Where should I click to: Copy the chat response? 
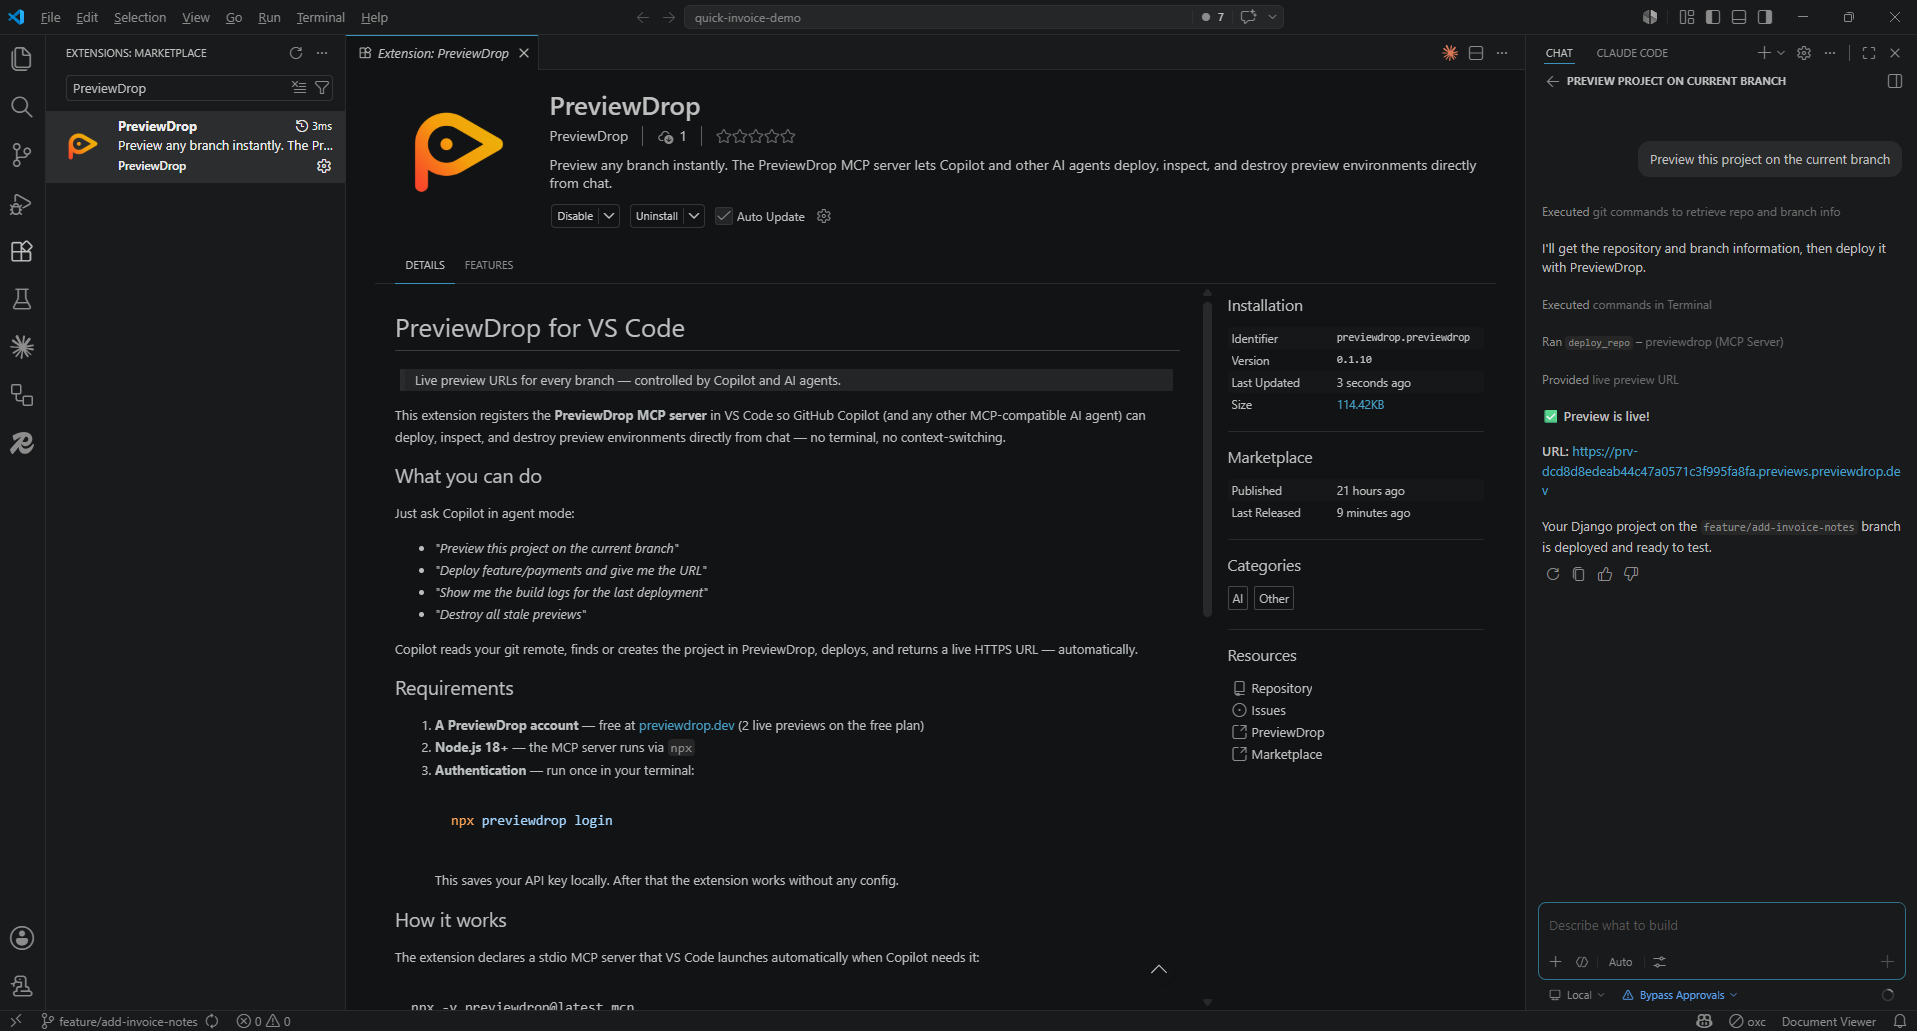pyautogui.click(x=1579, y=574)
